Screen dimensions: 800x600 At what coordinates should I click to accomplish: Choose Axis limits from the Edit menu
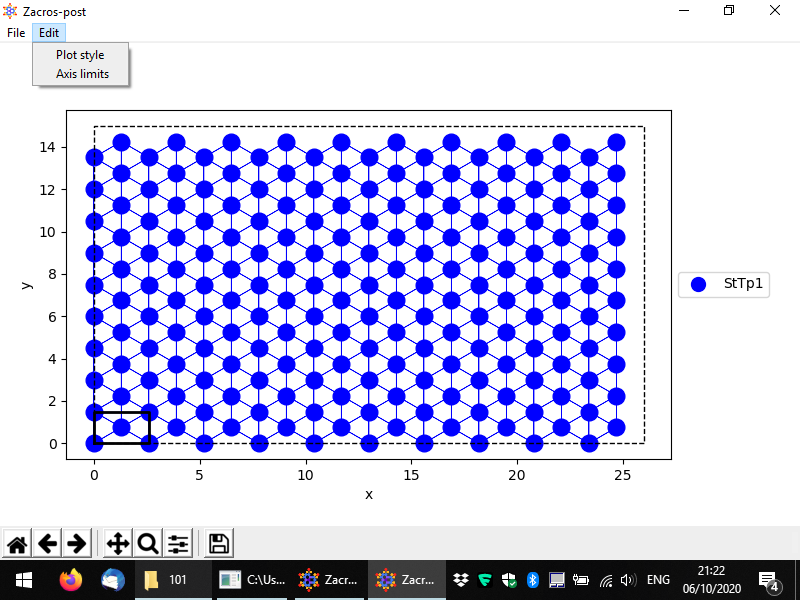[82, 74]
